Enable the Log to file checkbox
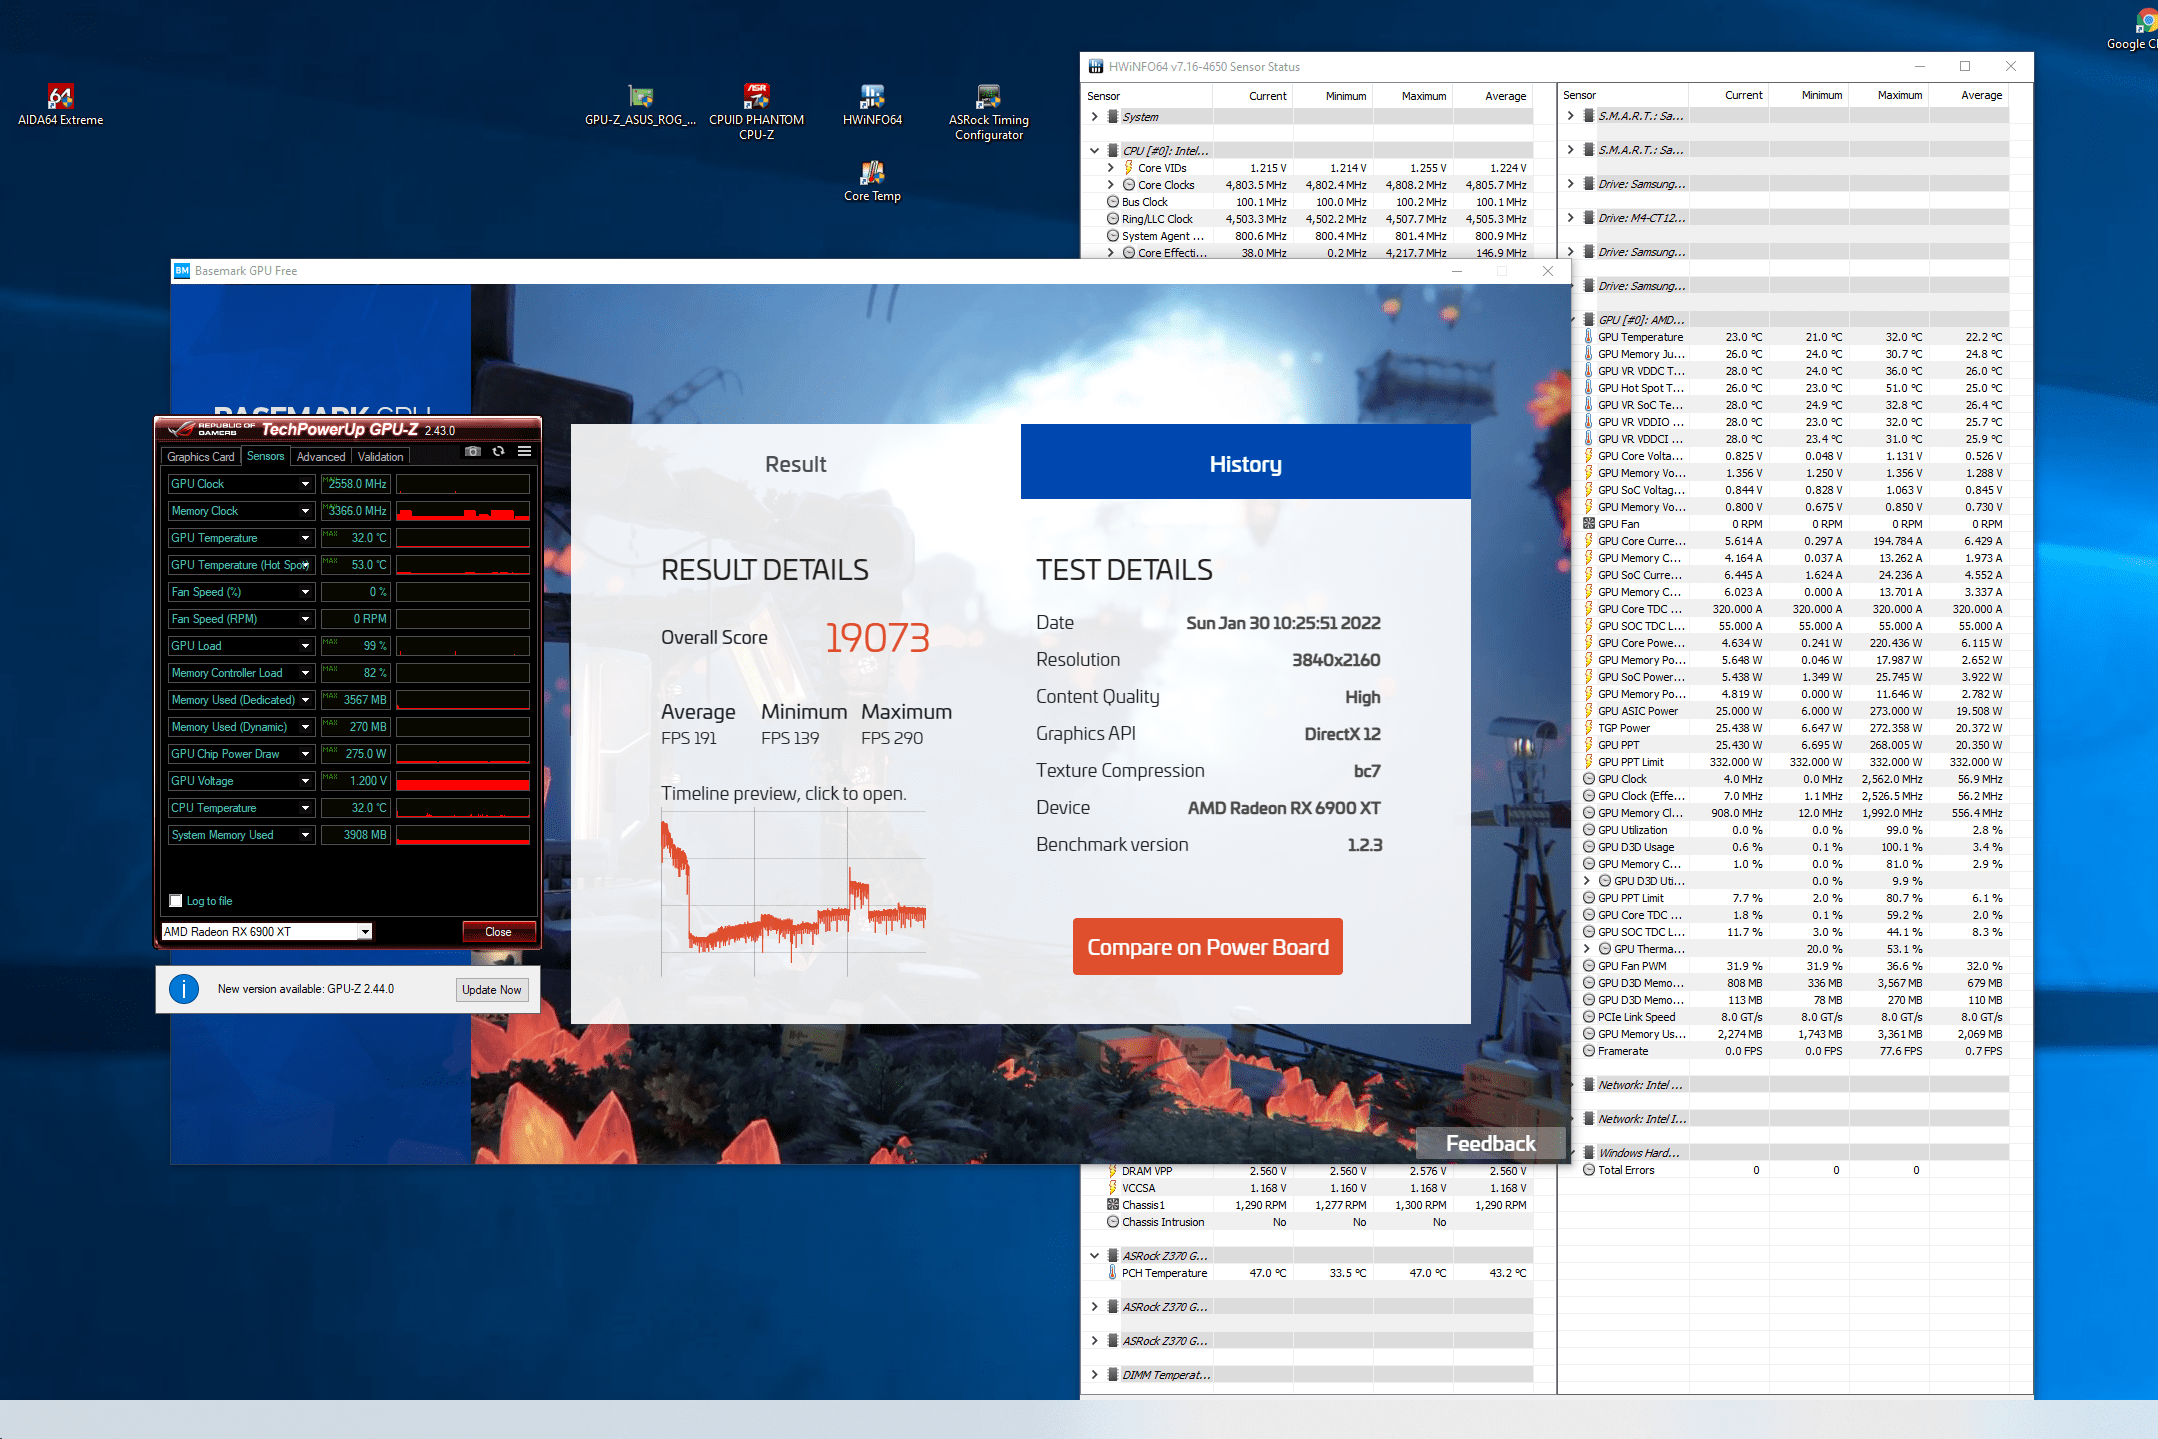Viewport: 2158px width, 1439px height. [x=176, y=901]
